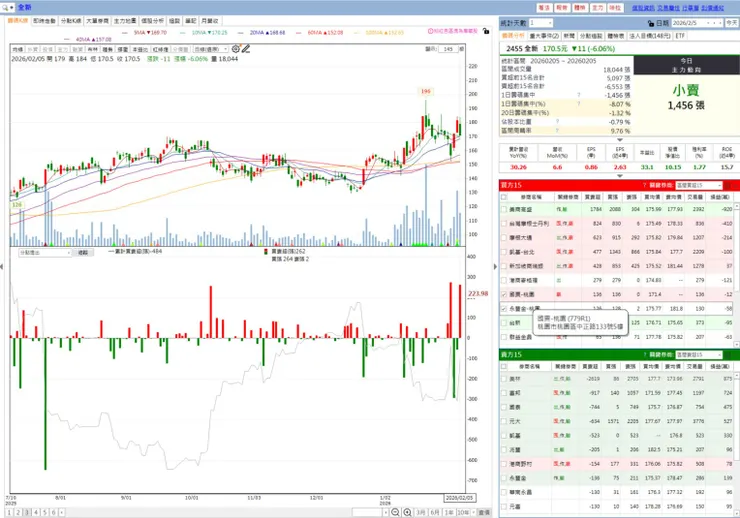Open the ETF tab in the right panel
This screenshot has height=518, width=740.
pos(680,36)
